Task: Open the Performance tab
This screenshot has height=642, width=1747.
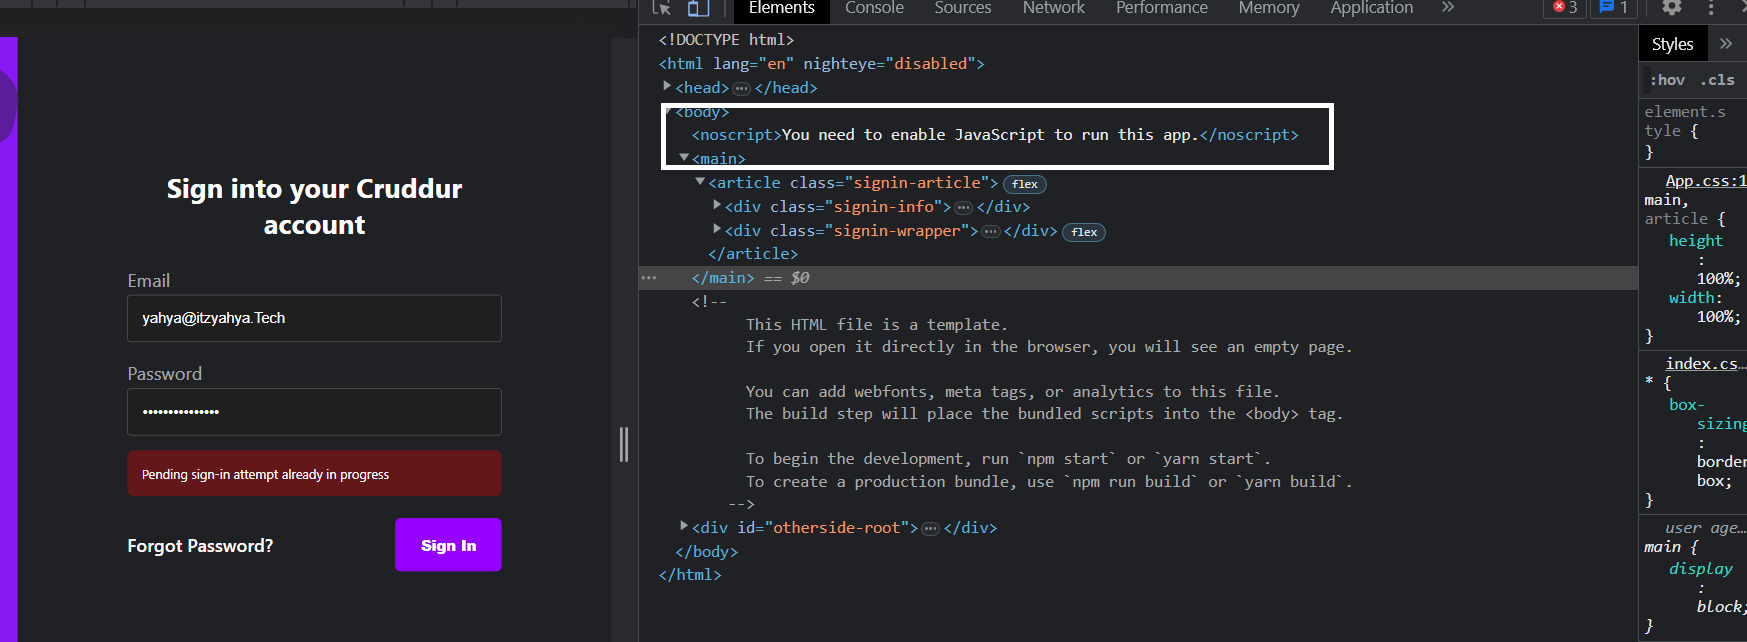Action: [1162, 8]
